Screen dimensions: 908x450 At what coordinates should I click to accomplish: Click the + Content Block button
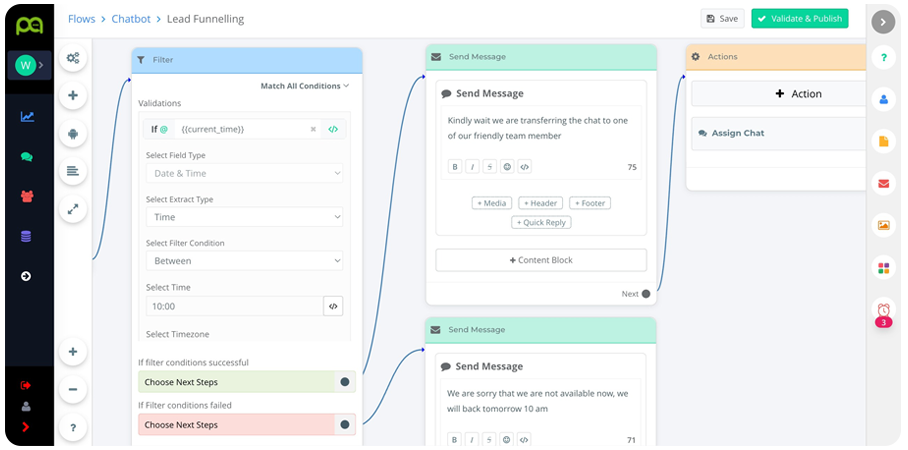point(541,260)
